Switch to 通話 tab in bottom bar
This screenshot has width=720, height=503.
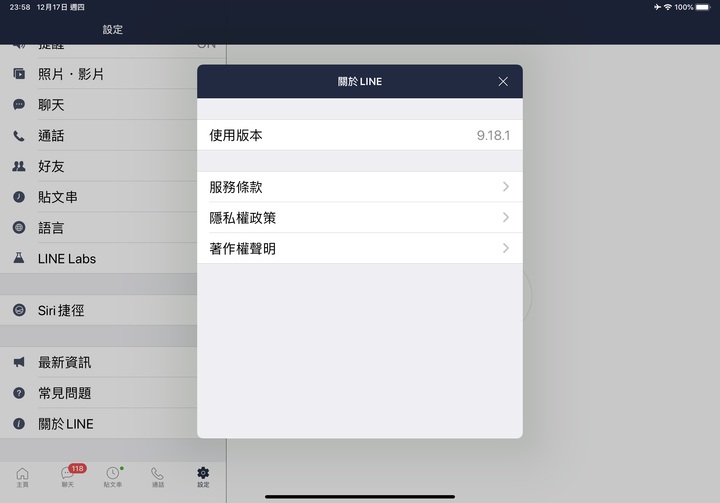[158, 477]
